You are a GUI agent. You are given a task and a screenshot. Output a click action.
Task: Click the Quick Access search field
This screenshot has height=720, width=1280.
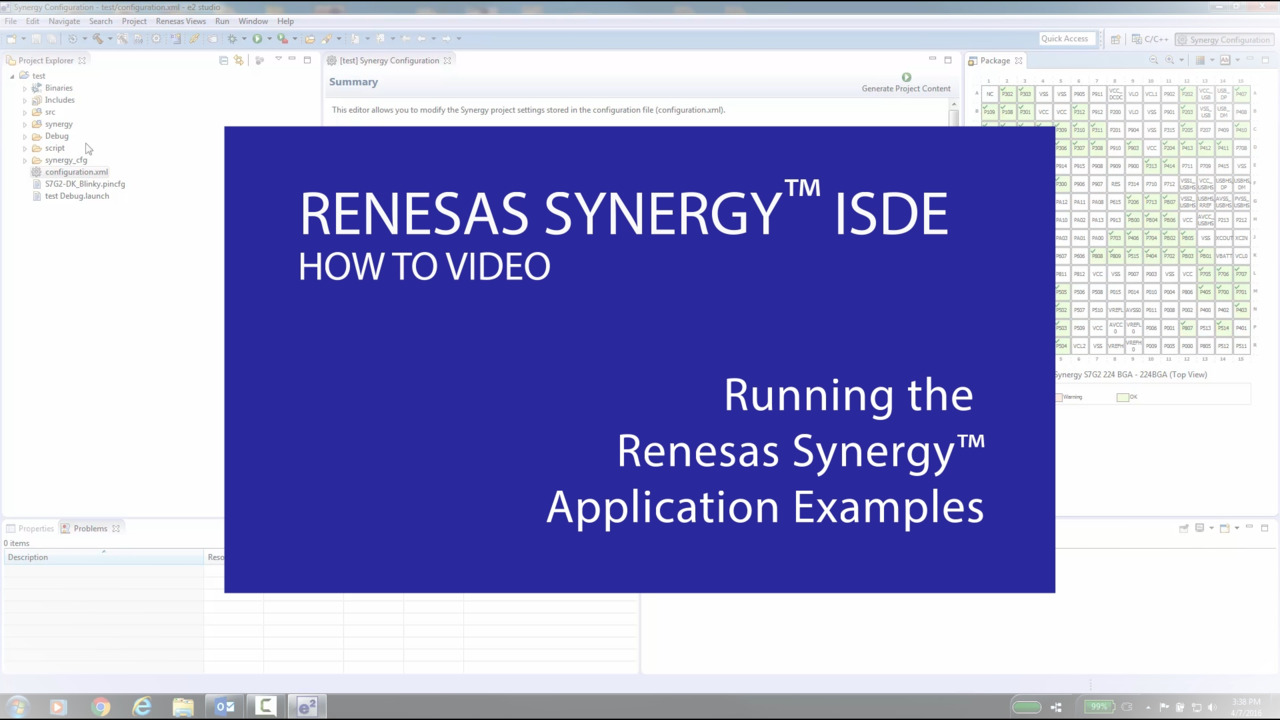pos(1064,39)
